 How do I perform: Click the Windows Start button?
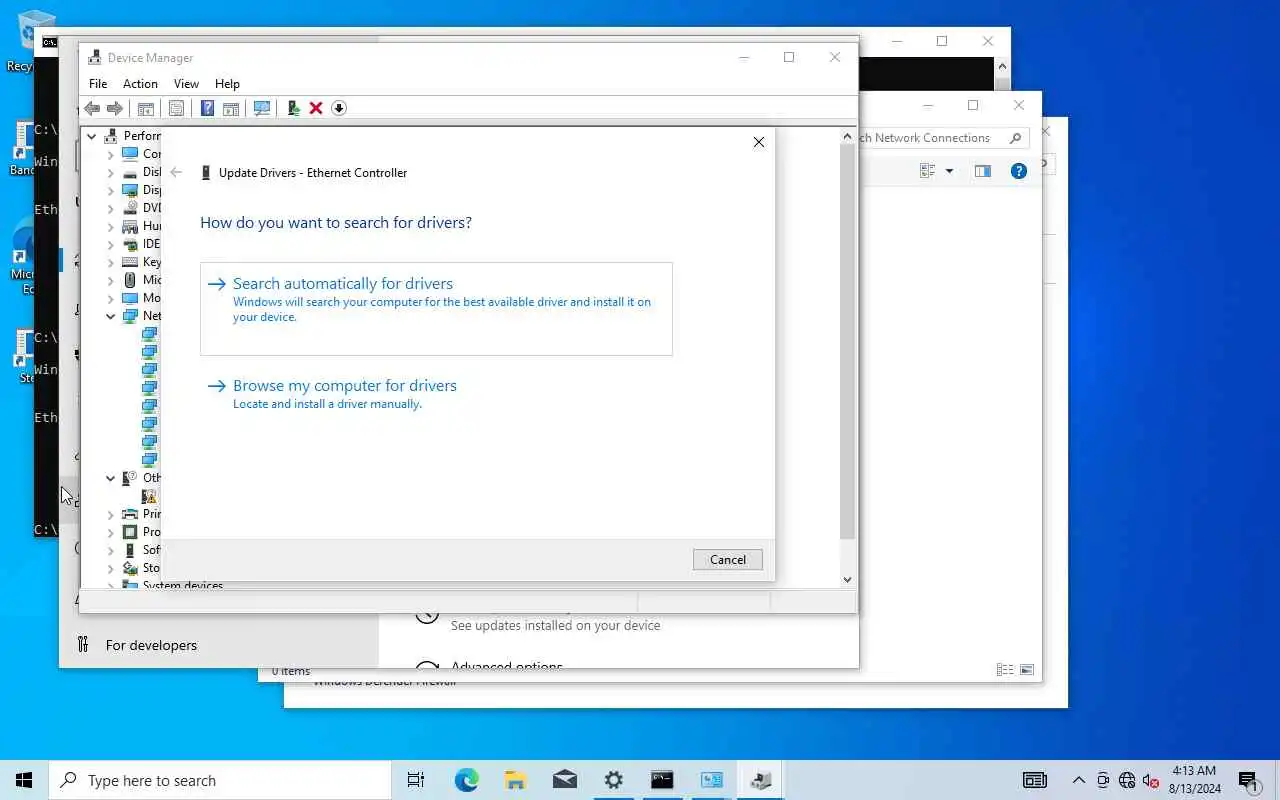[x=24, y=780]
